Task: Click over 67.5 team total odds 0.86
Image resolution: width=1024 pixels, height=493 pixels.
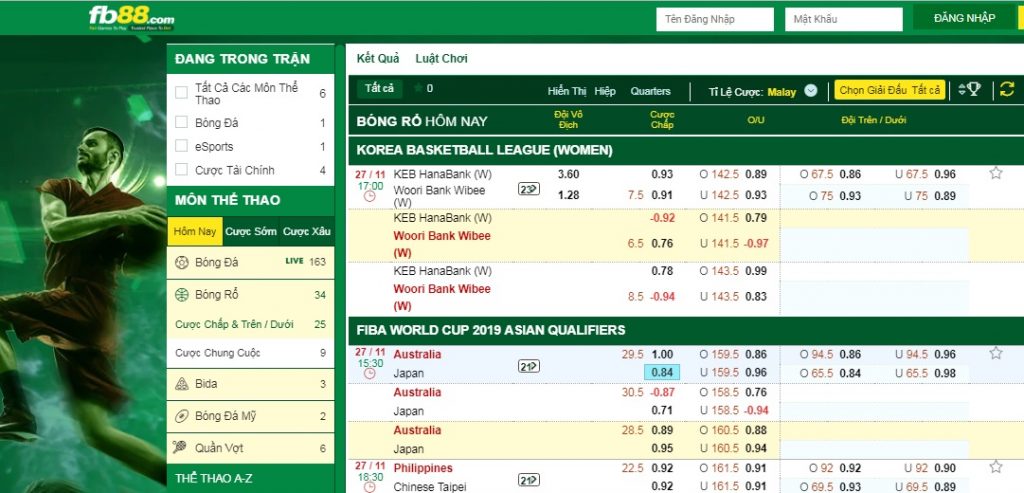Action: pyautogui.click(x=850, y=174)
